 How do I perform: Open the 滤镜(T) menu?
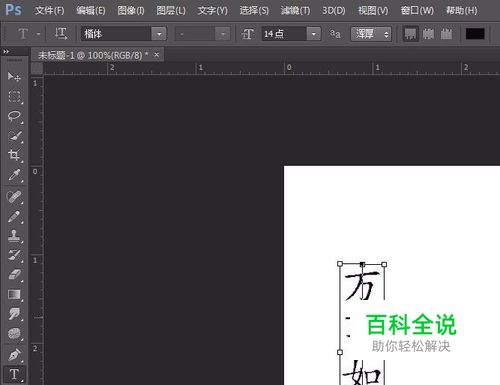(x=295, y=11)
